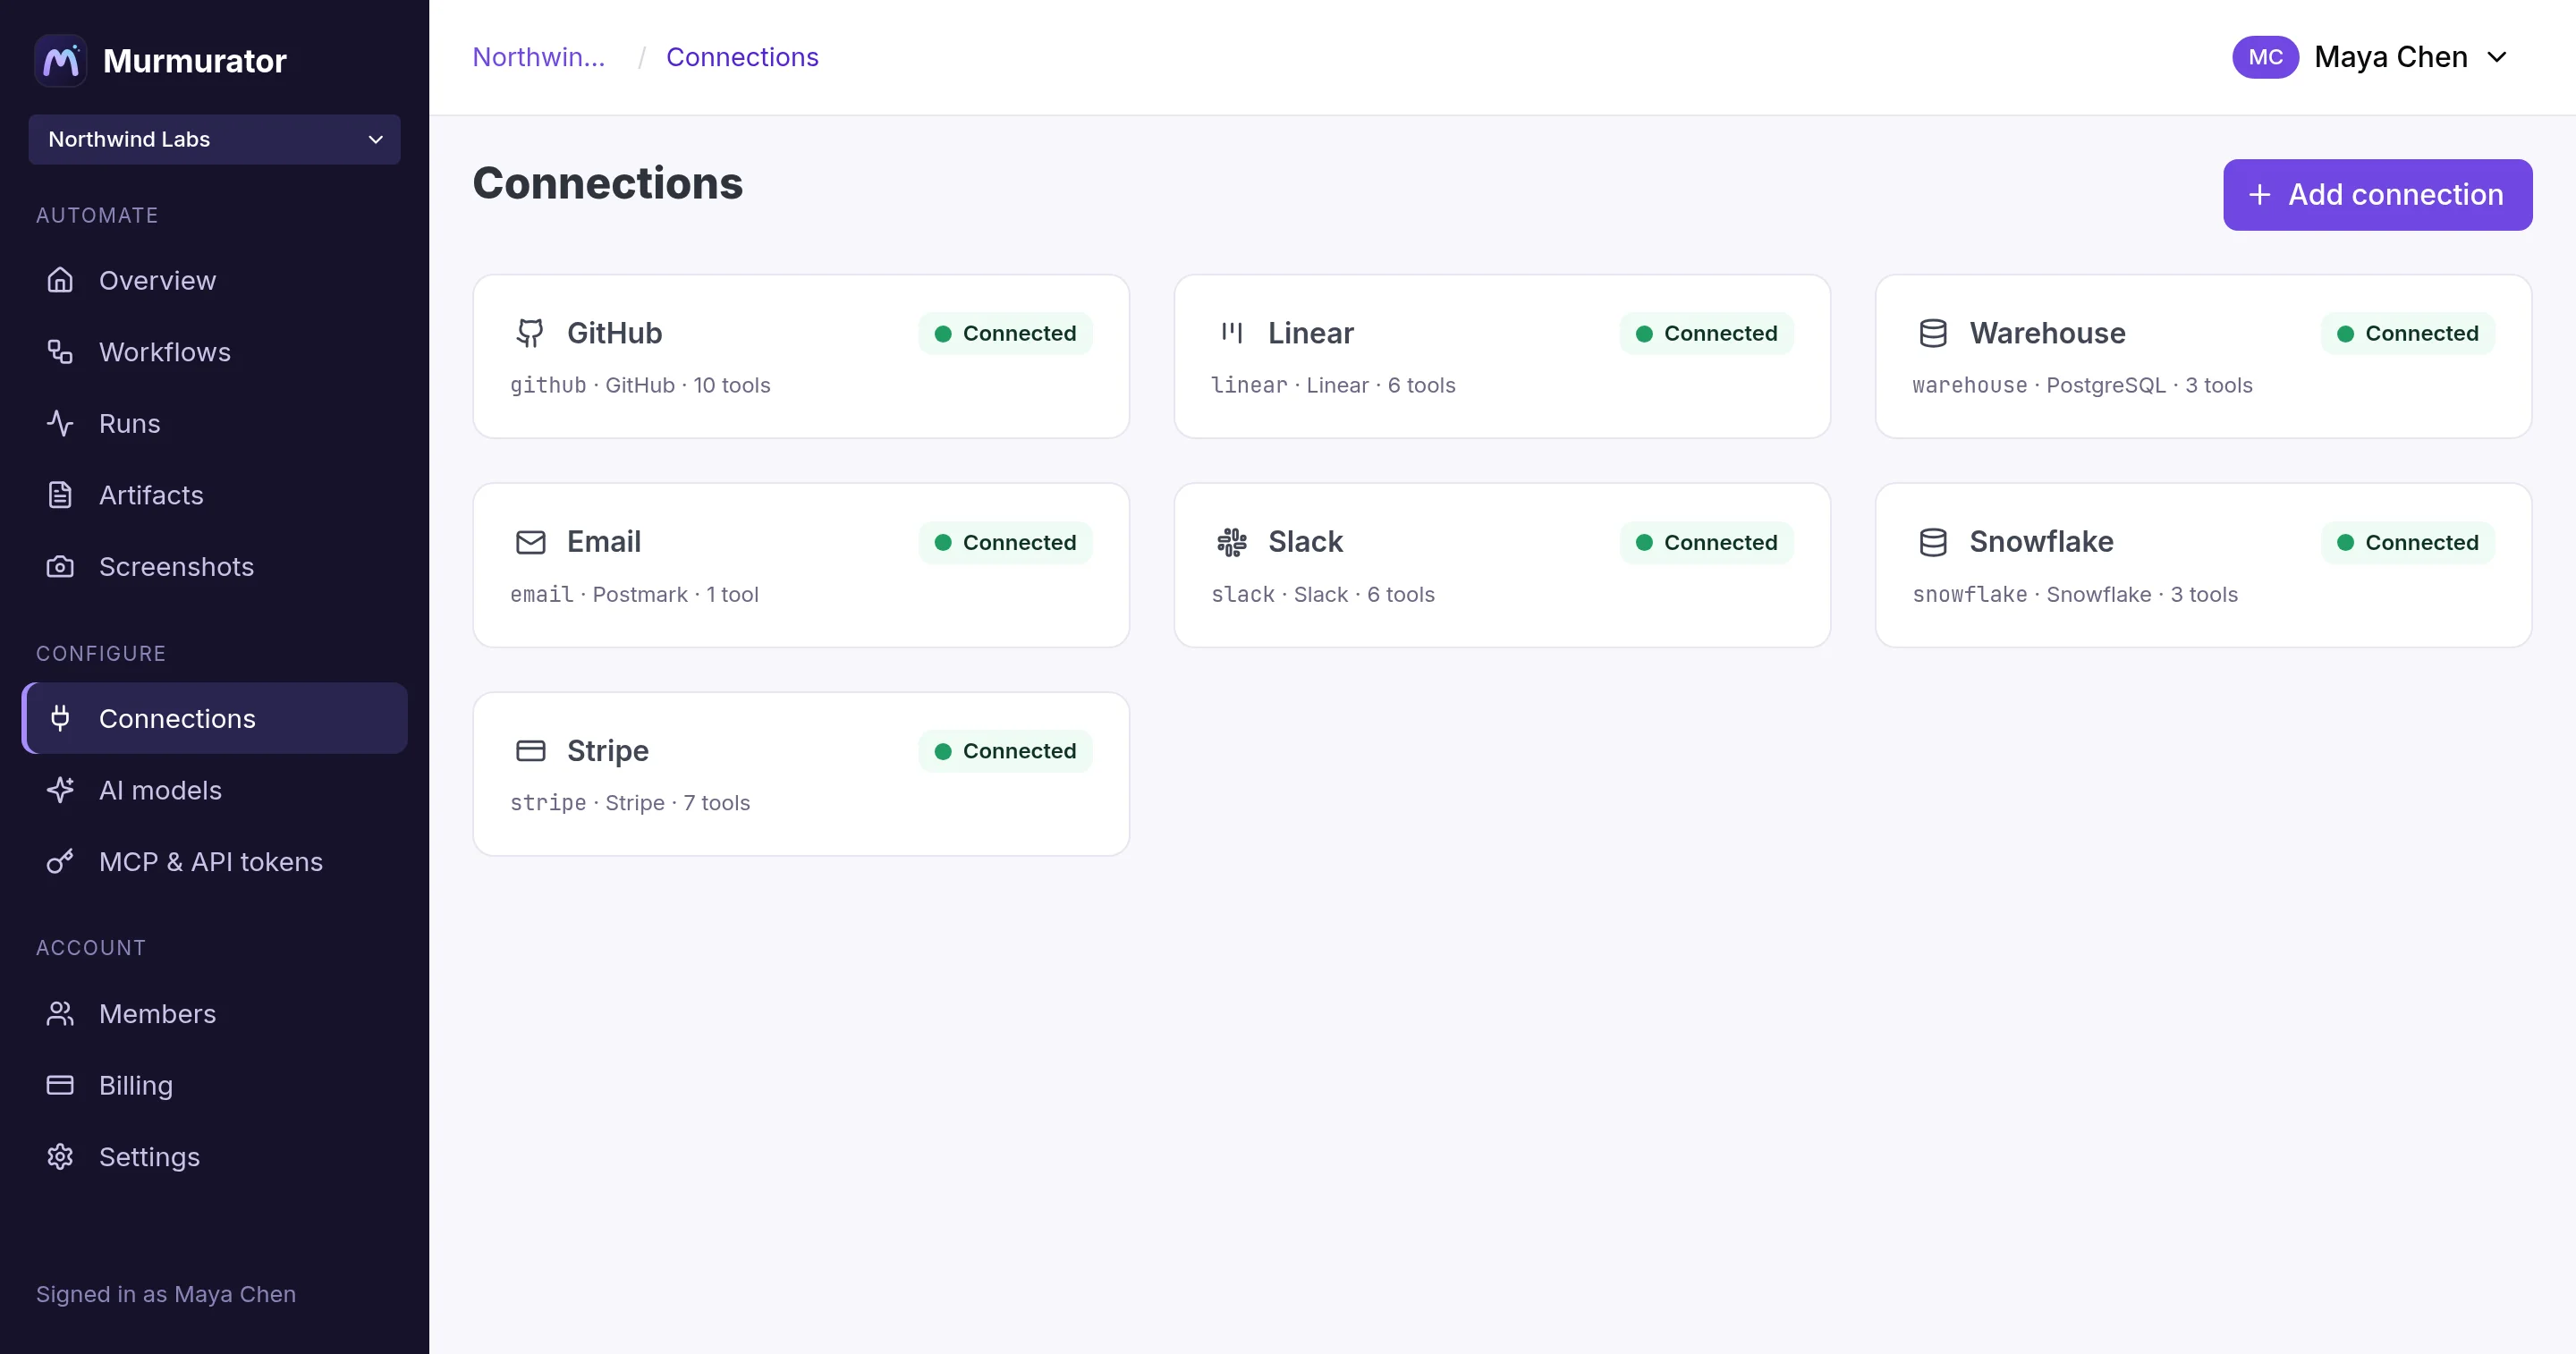Viewport: 2576px width, 1354px height.
Task: Click the Snowflake database icon
Action: (1933, 542)
